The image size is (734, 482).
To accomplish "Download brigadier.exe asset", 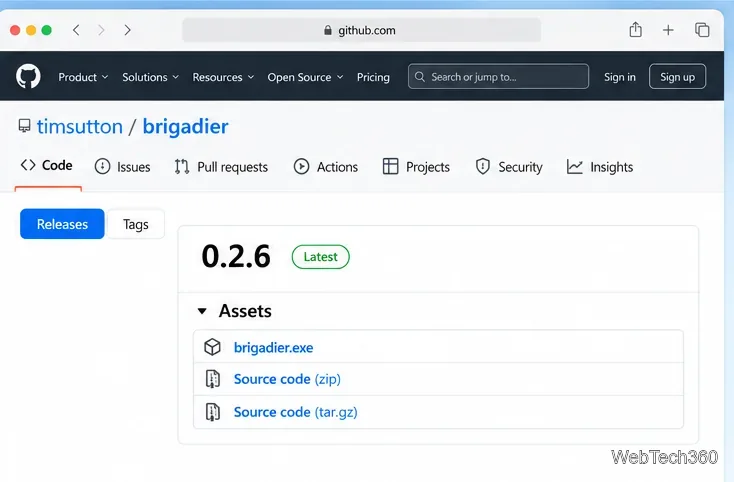I will [x=273, y=348].
